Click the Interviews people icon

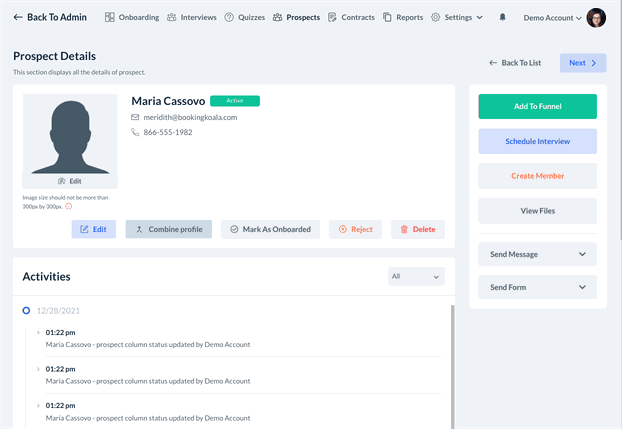coord(171,17)
